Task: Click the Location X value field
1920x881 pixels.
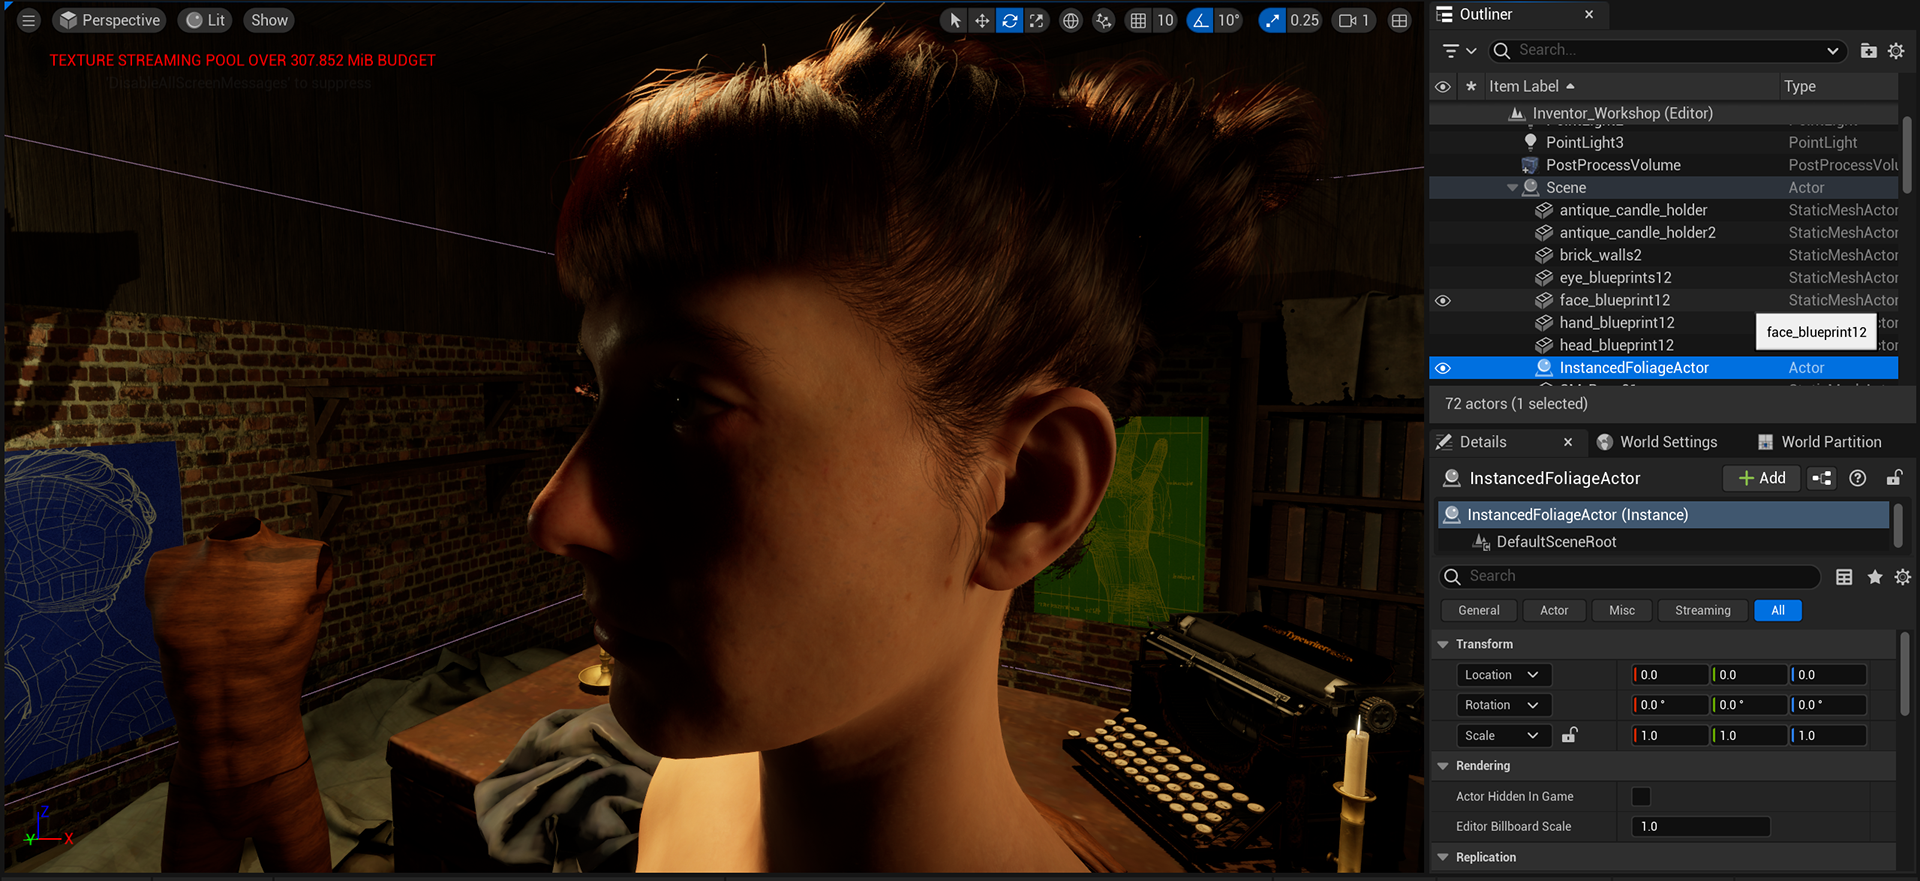Action: click(x=1670, y=675)
